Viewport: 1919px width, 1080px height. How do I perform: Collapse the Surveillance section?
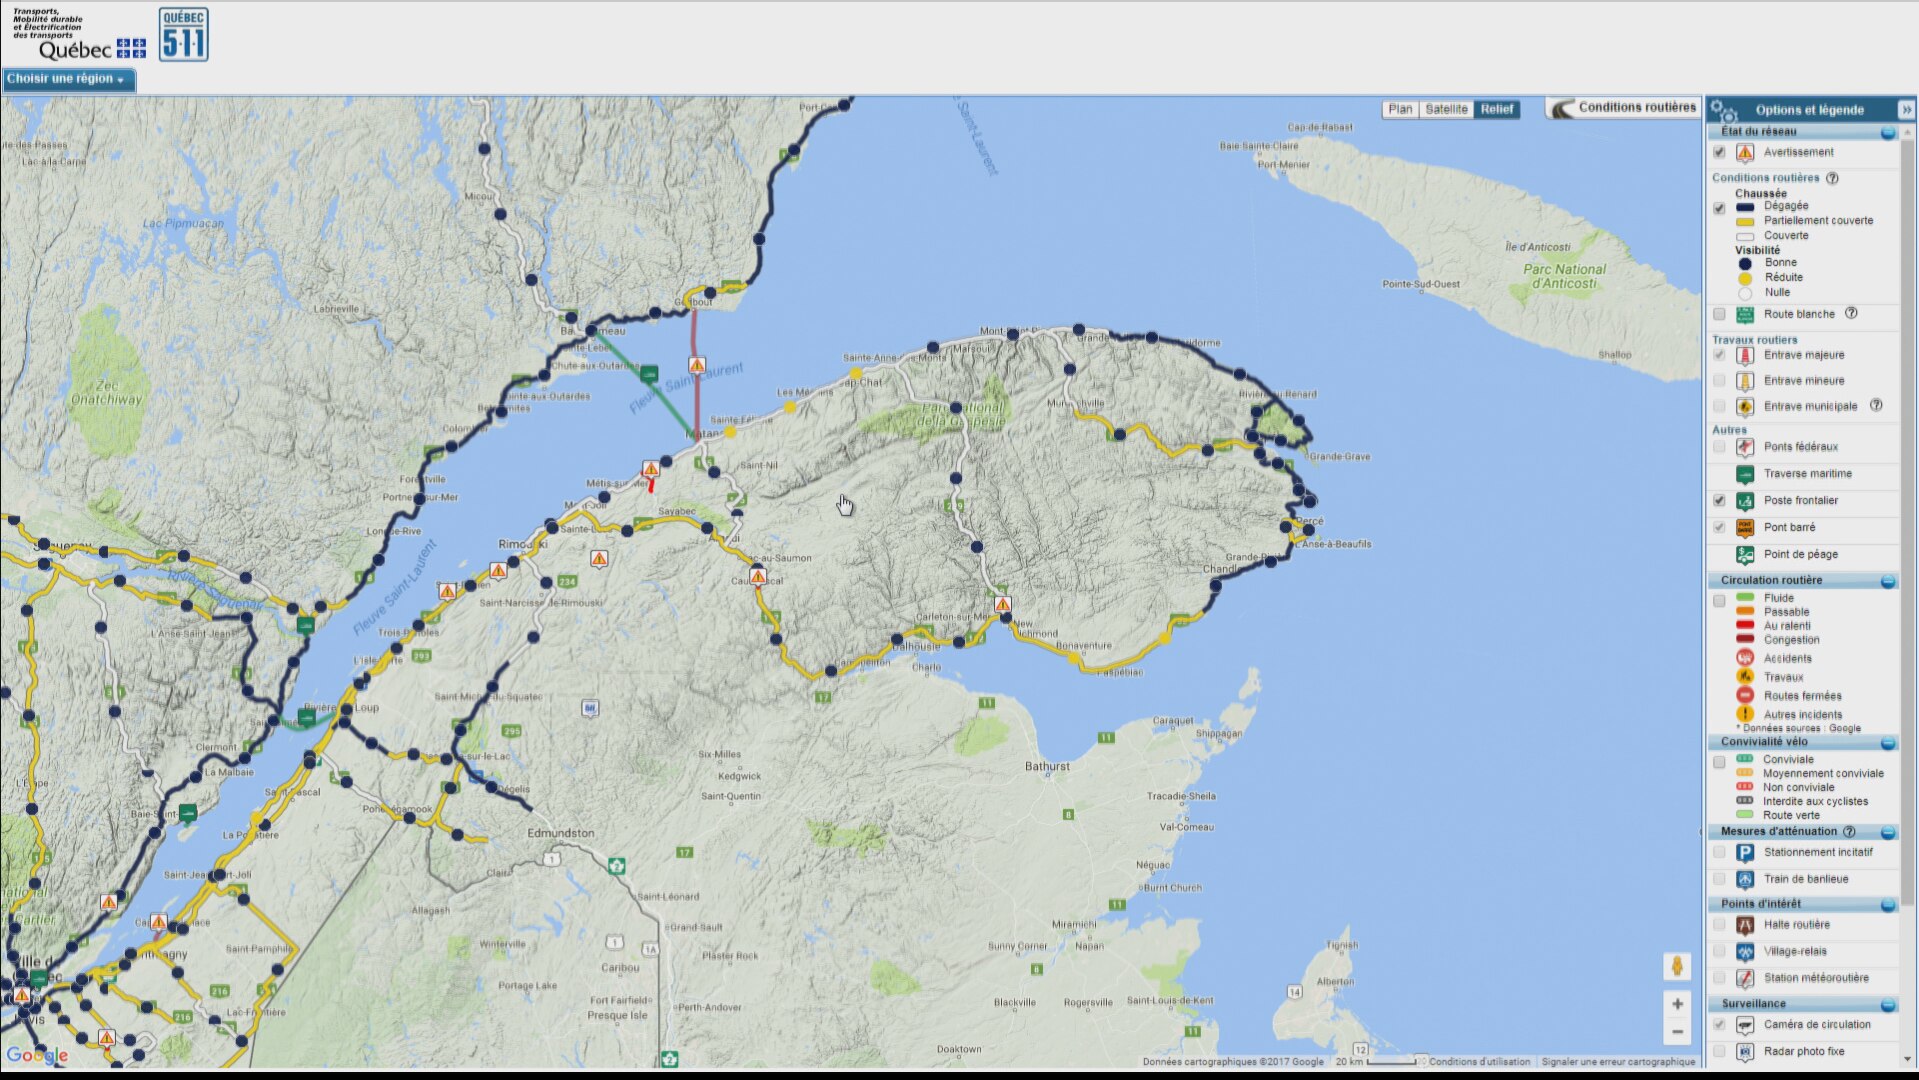(1888, 1003)
